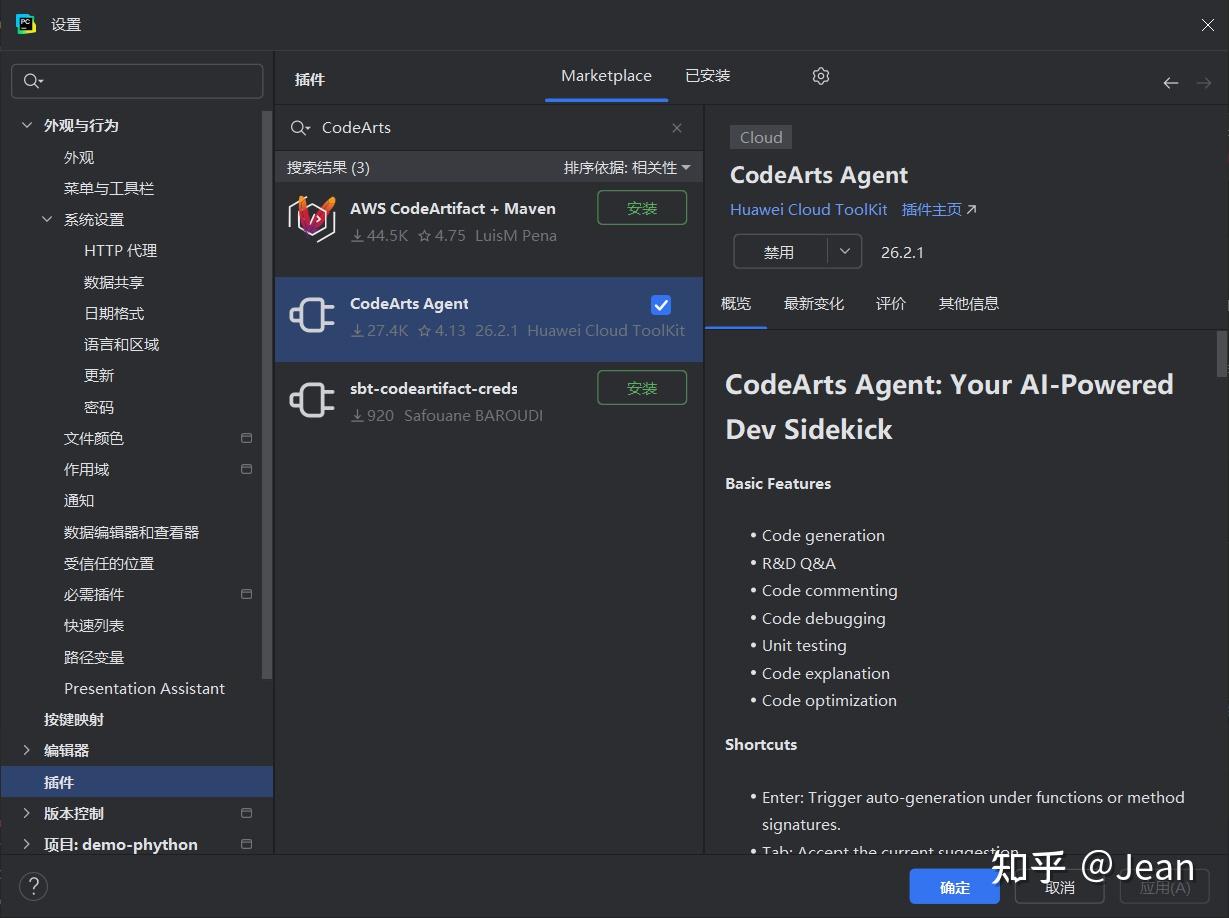This screenshot has width=1229, height=918.
Task: Open plugin settings gear menu
Action: click(821, 76)
